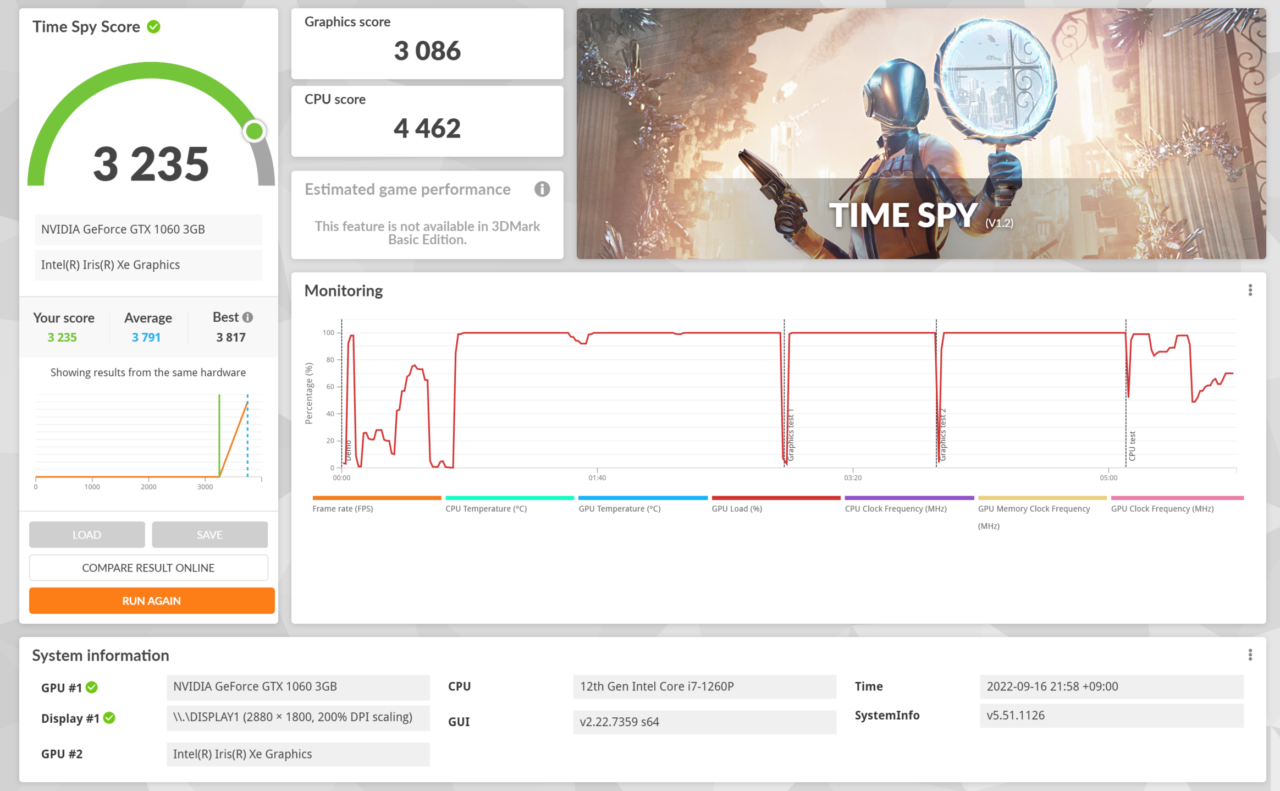Click the Time Spy banner image
The image size is (1280, 791).
[921, 134]
